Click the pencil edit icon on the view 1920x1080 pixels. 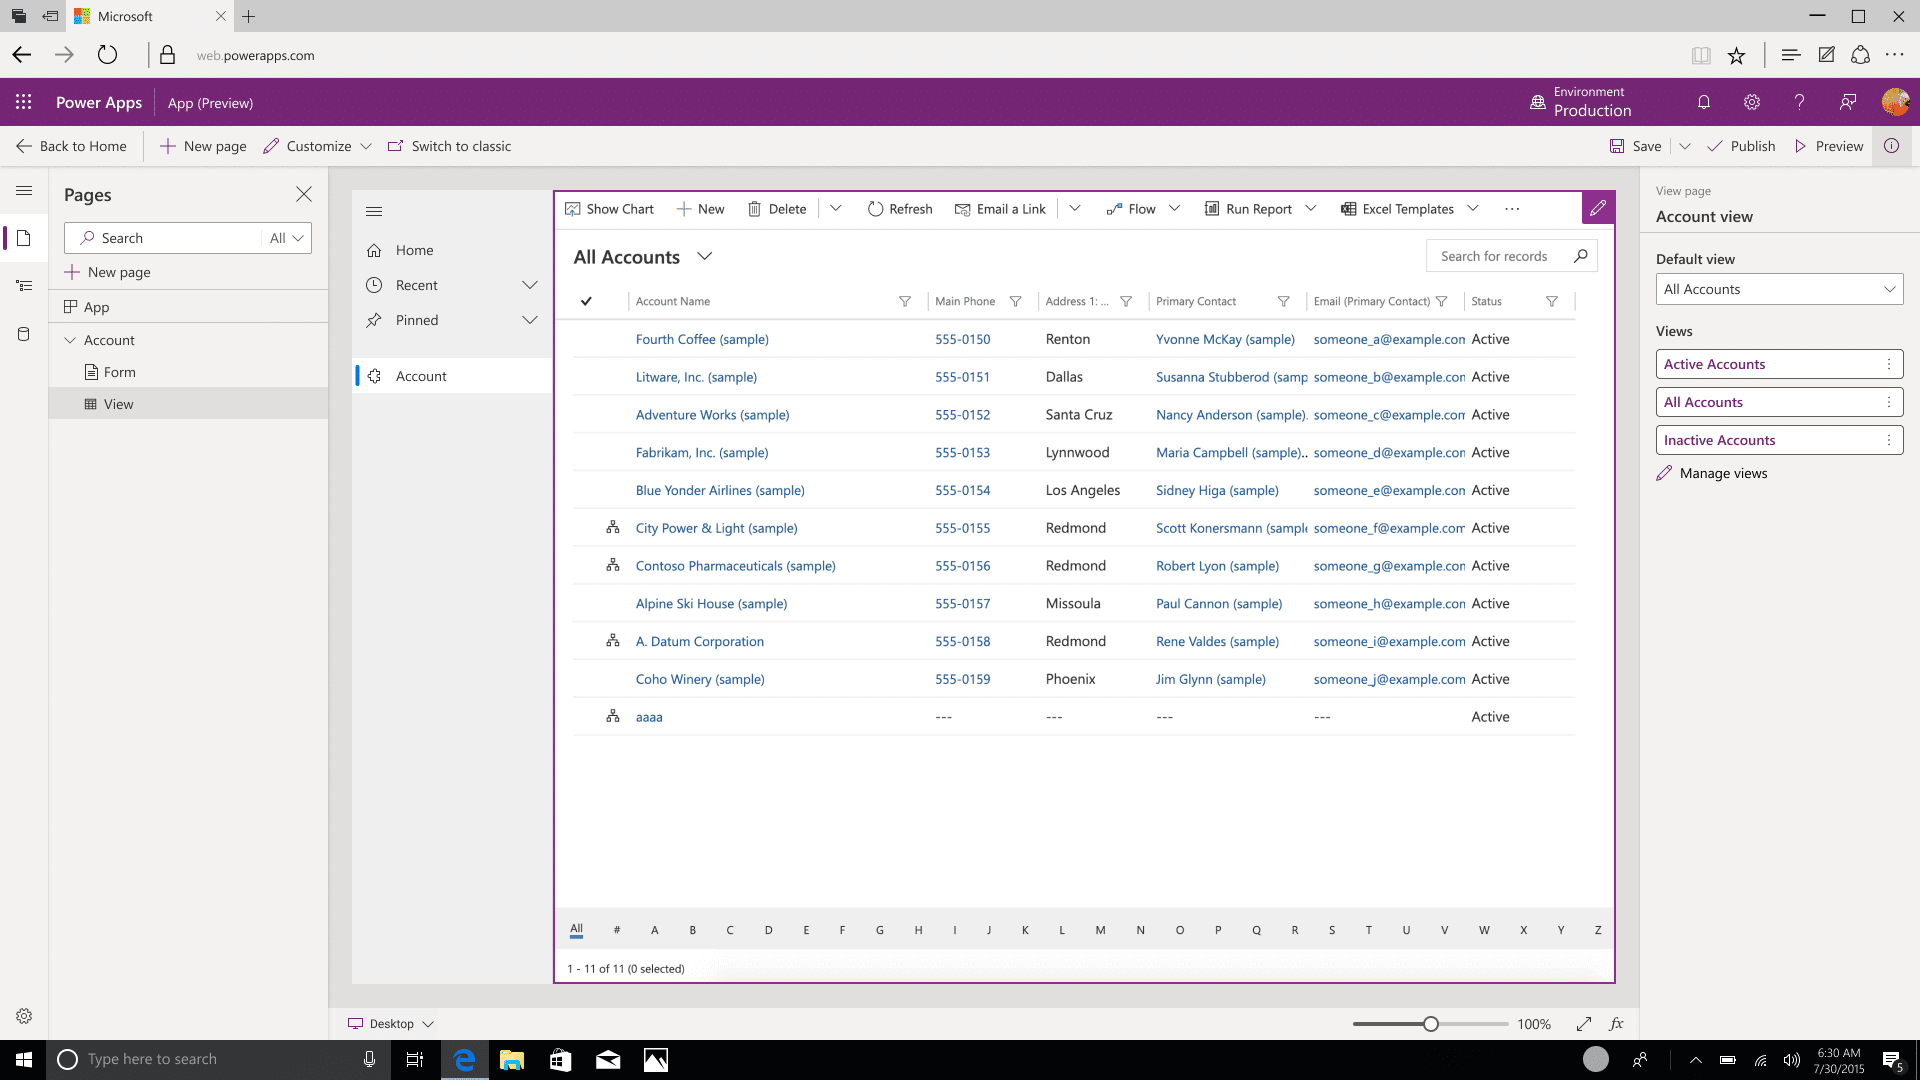(x=1597, y=208)
